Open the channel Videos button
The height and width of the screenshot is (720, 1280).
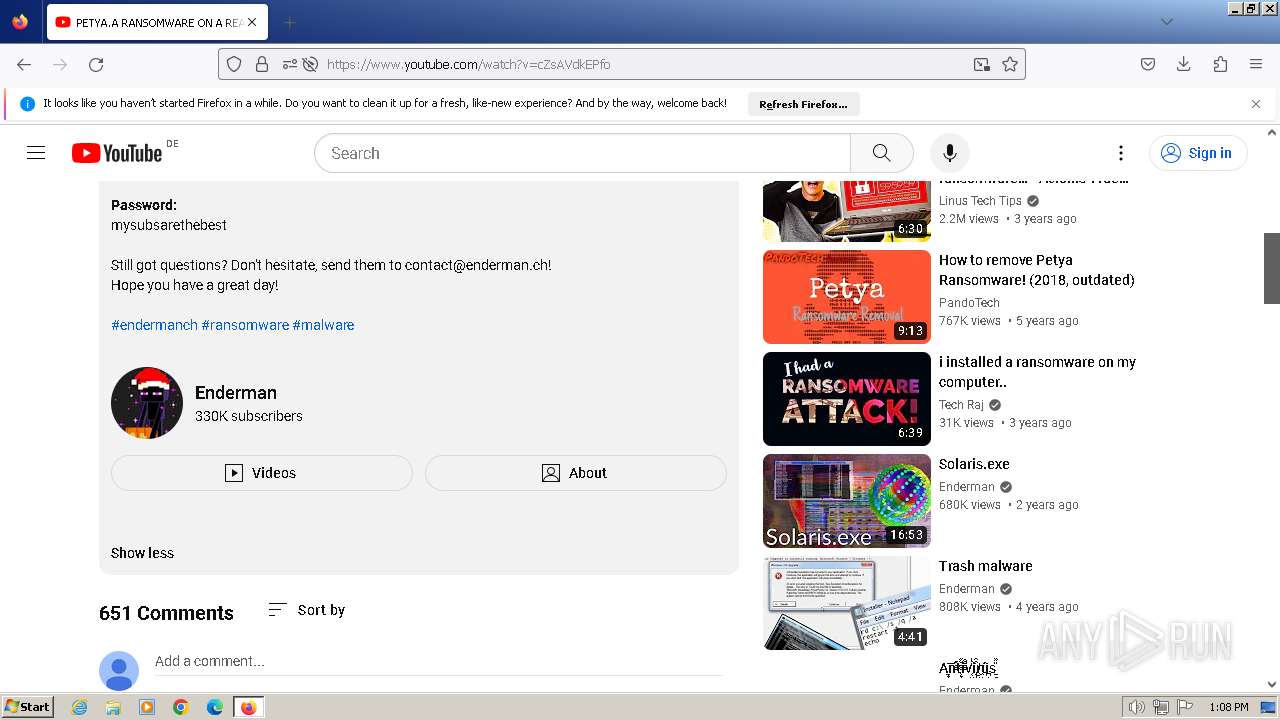(x=261, y=473)
